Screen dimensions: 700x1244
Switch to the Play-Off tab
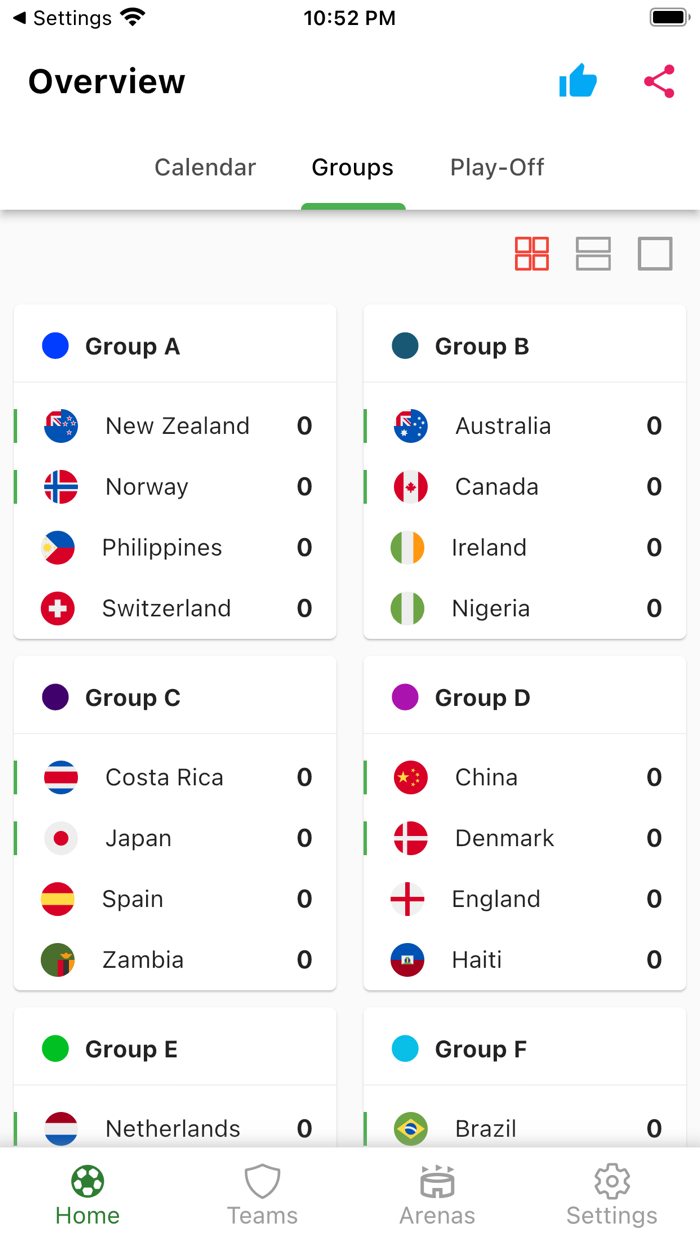click(x=497, y=167)
